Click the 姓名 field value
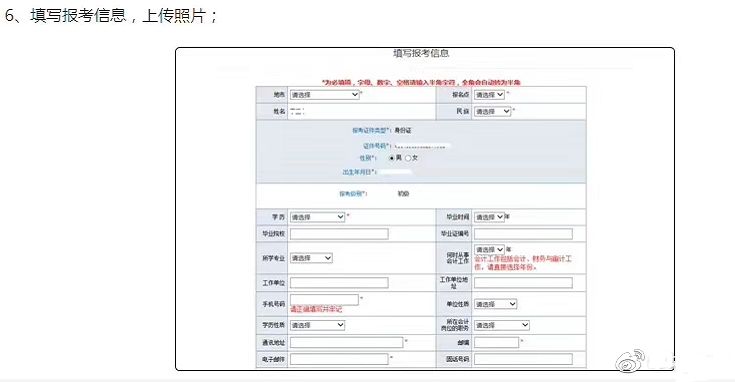735x382 pixels. click(x=297, y=112)
